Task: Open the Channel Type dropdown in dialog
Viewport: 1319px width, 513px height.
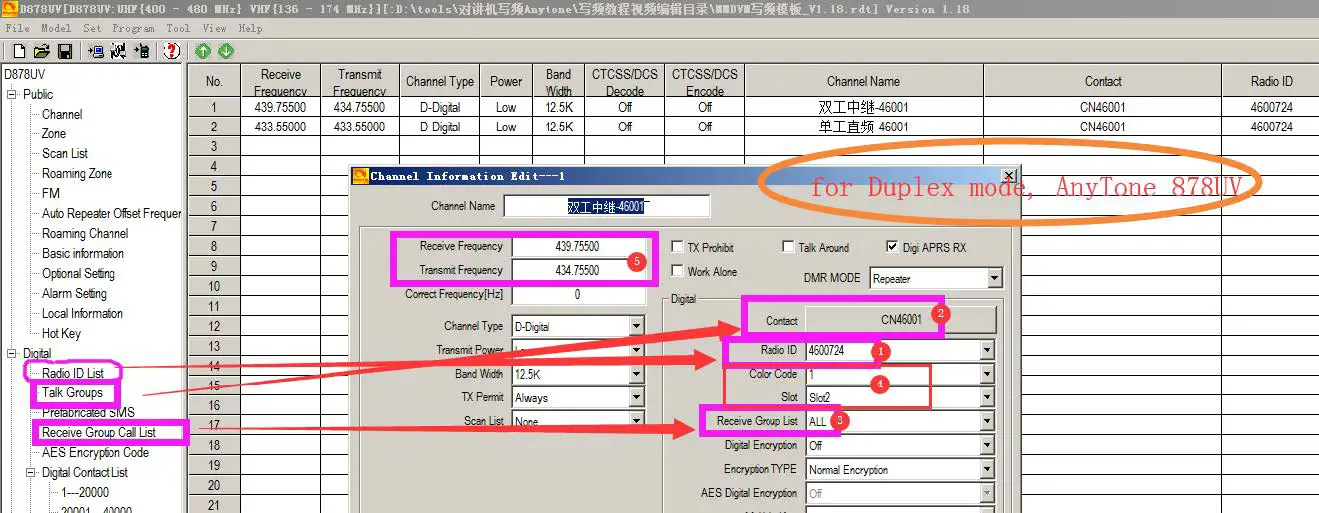Action: coord(637,326)
